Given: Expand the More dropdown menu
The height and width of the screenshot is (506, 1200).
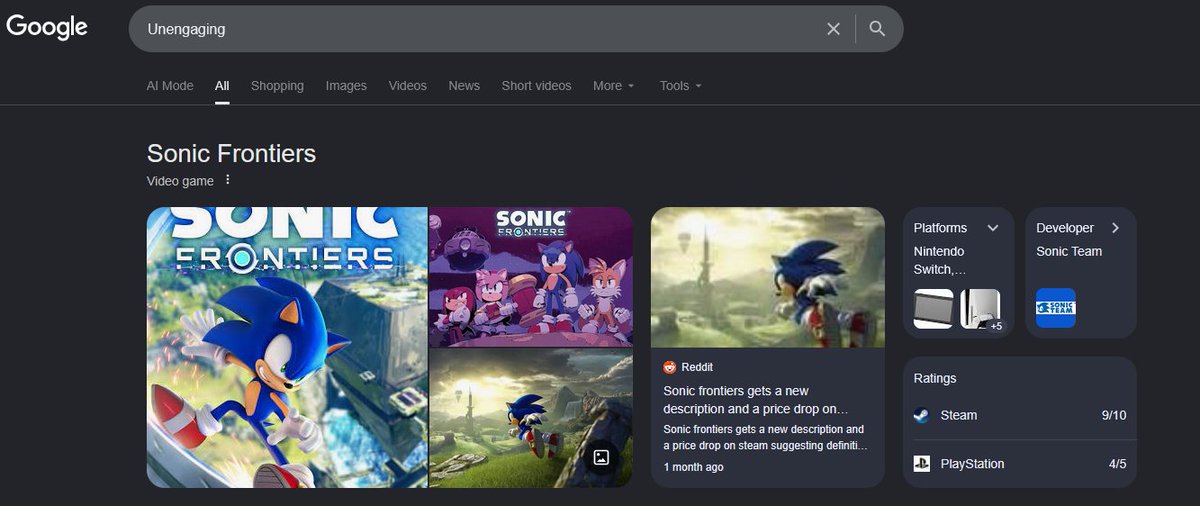Looking at the screenshot, I should click(614, 86).
